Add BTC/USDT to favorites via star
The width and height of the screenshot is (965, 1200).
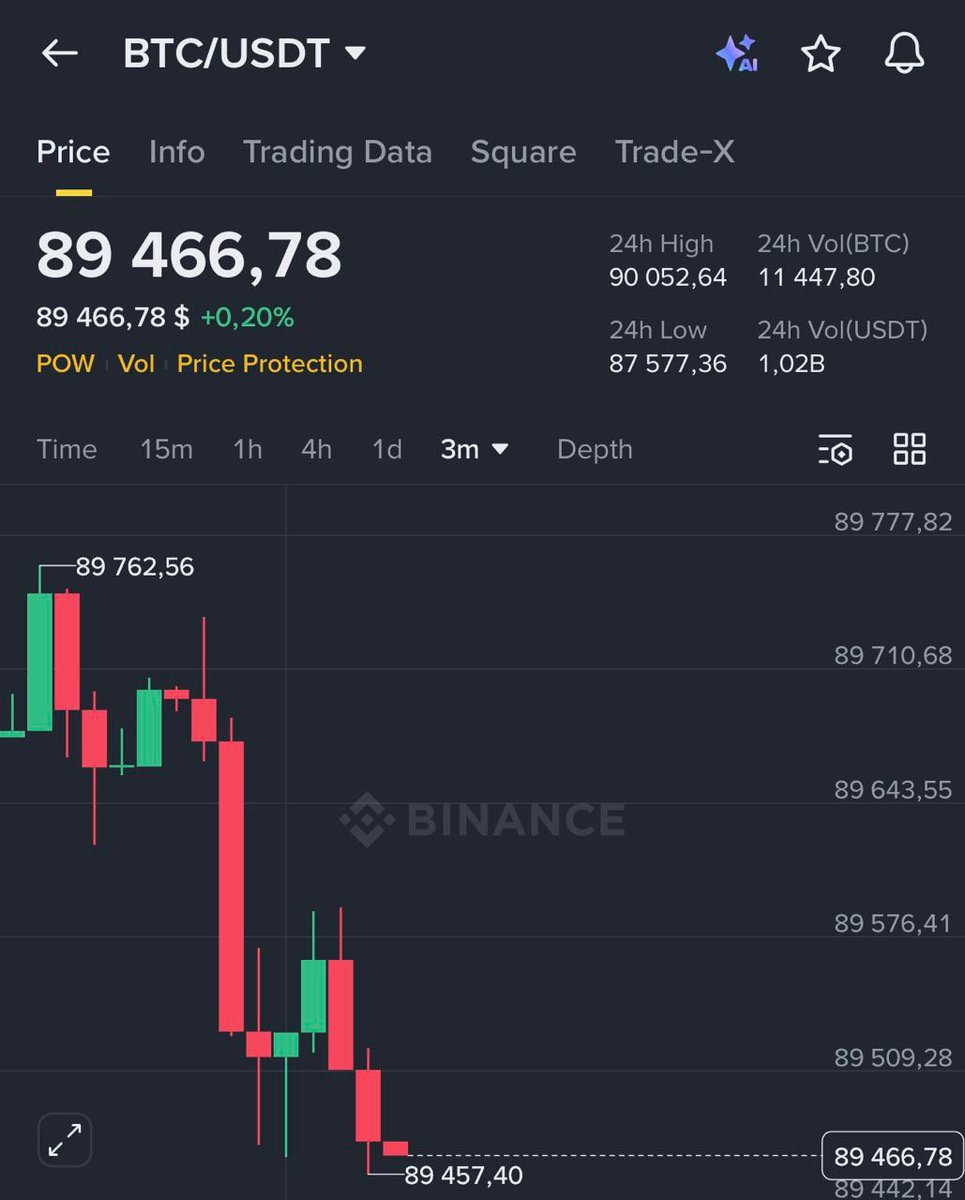pyautogui.click(x=820, y=55)
